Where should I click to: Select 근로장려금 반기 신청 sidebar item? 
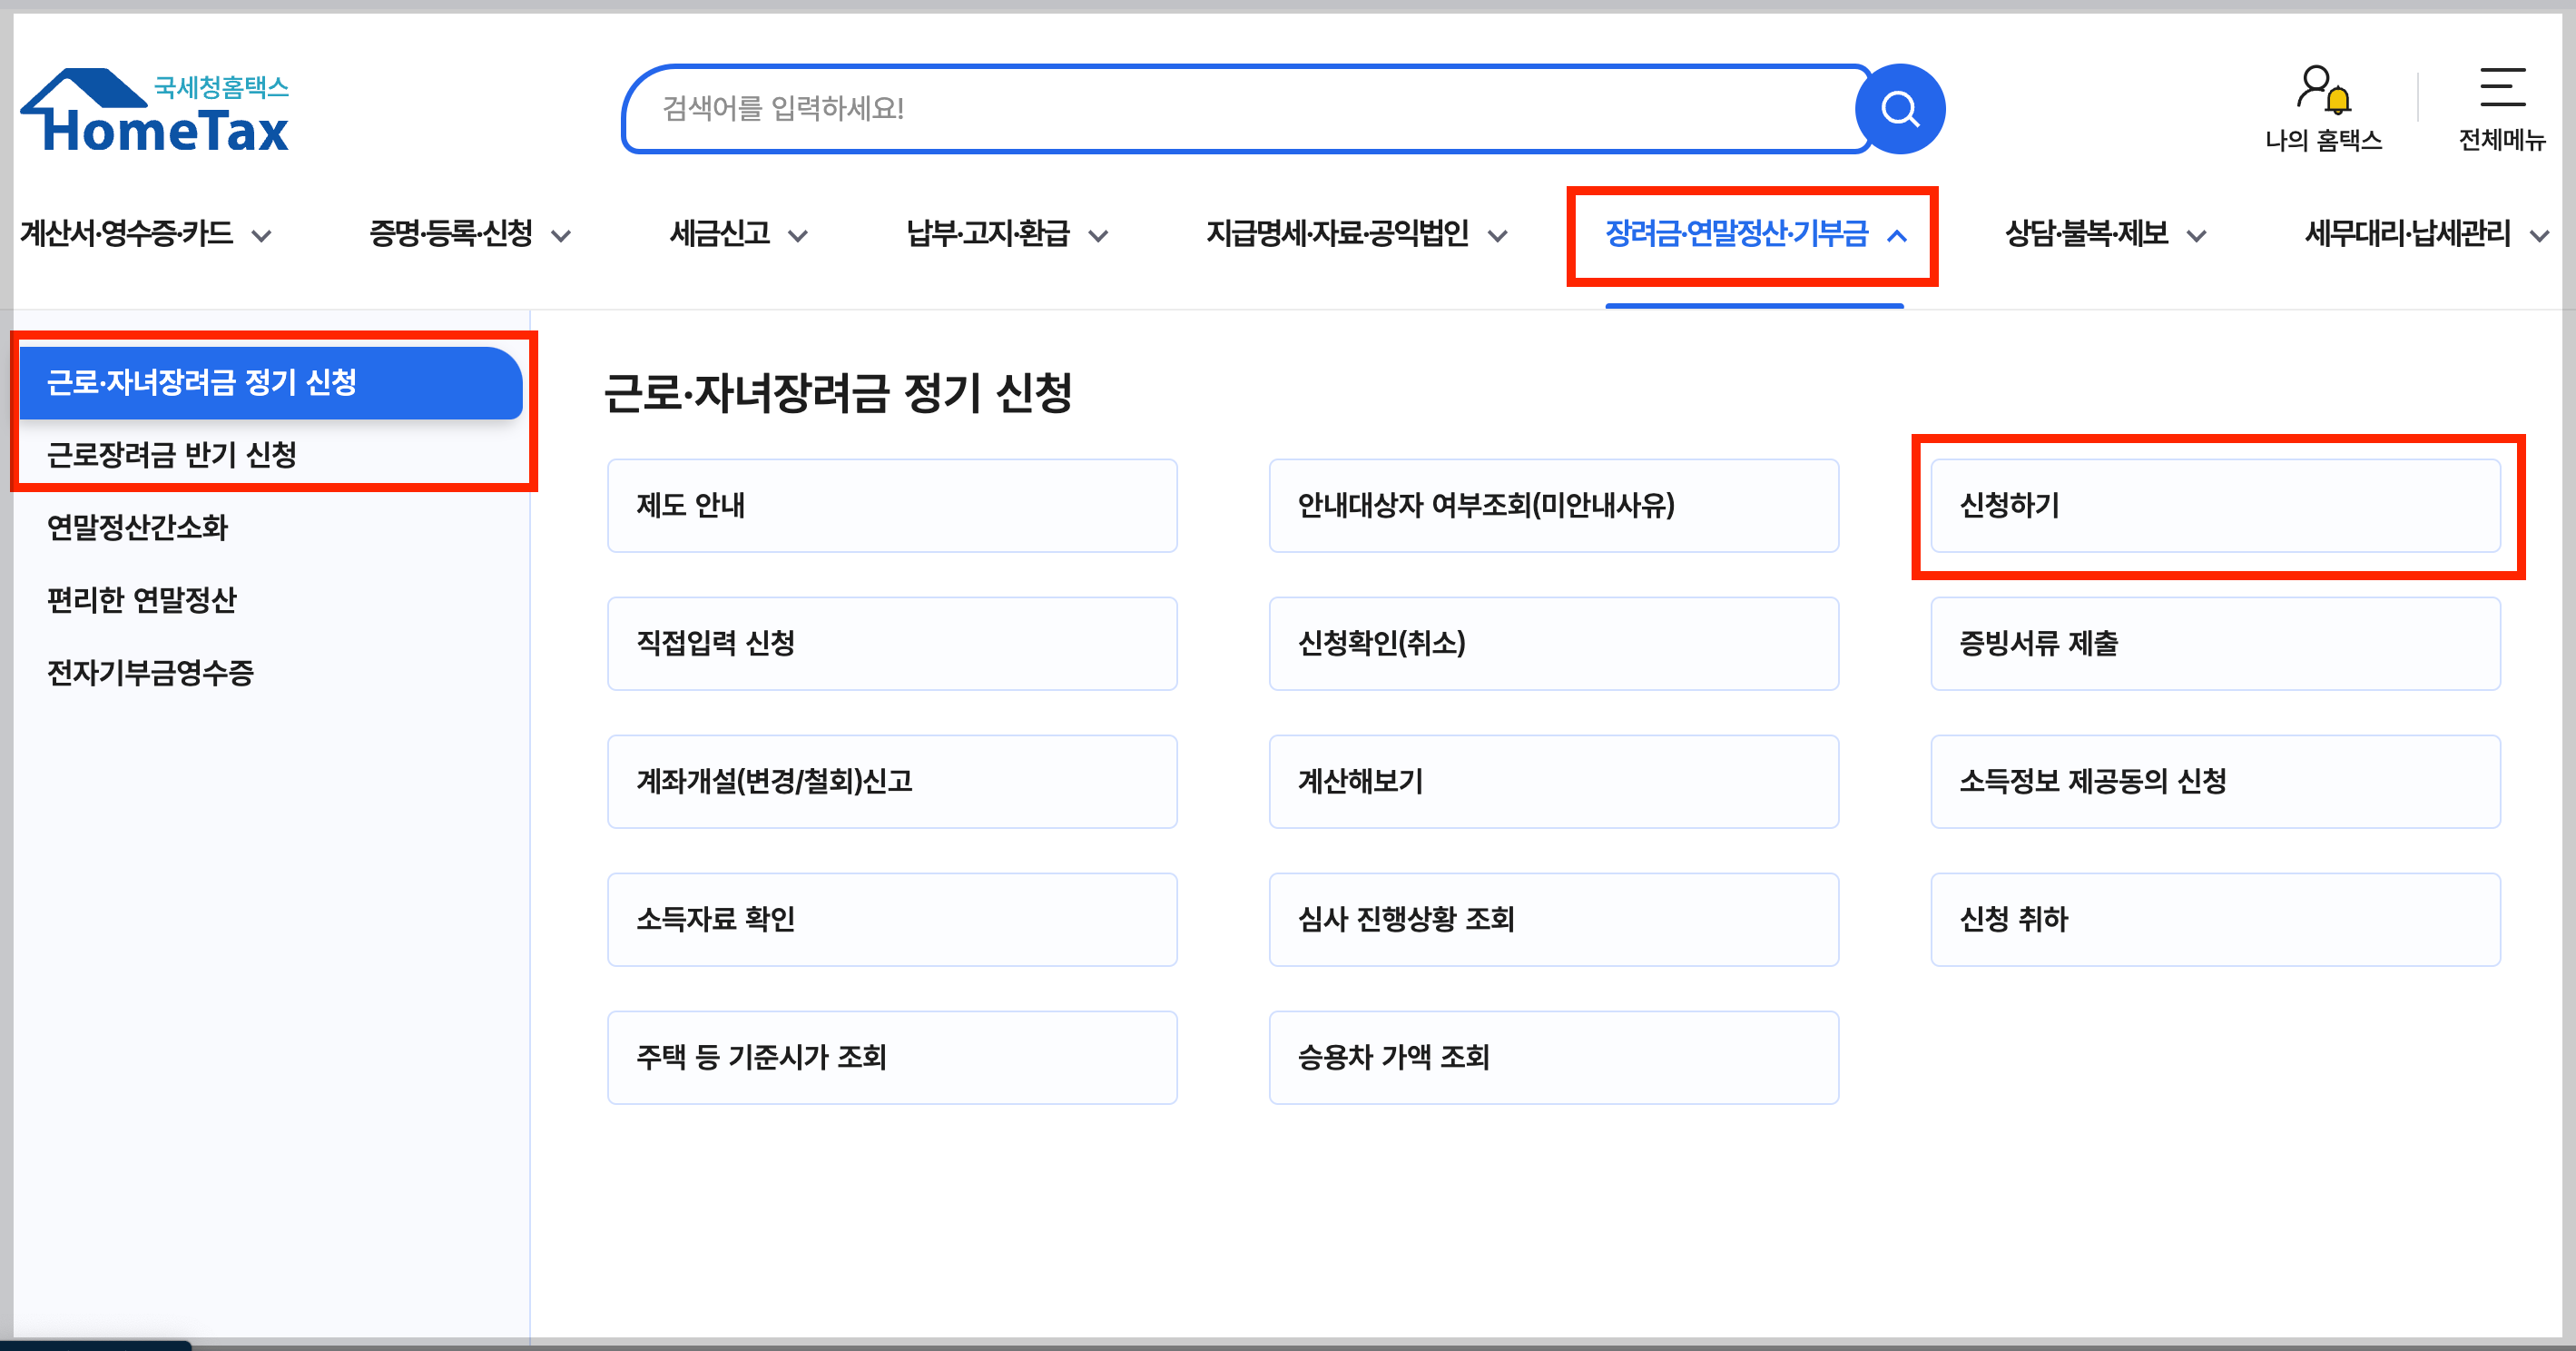tap(172, 455)
